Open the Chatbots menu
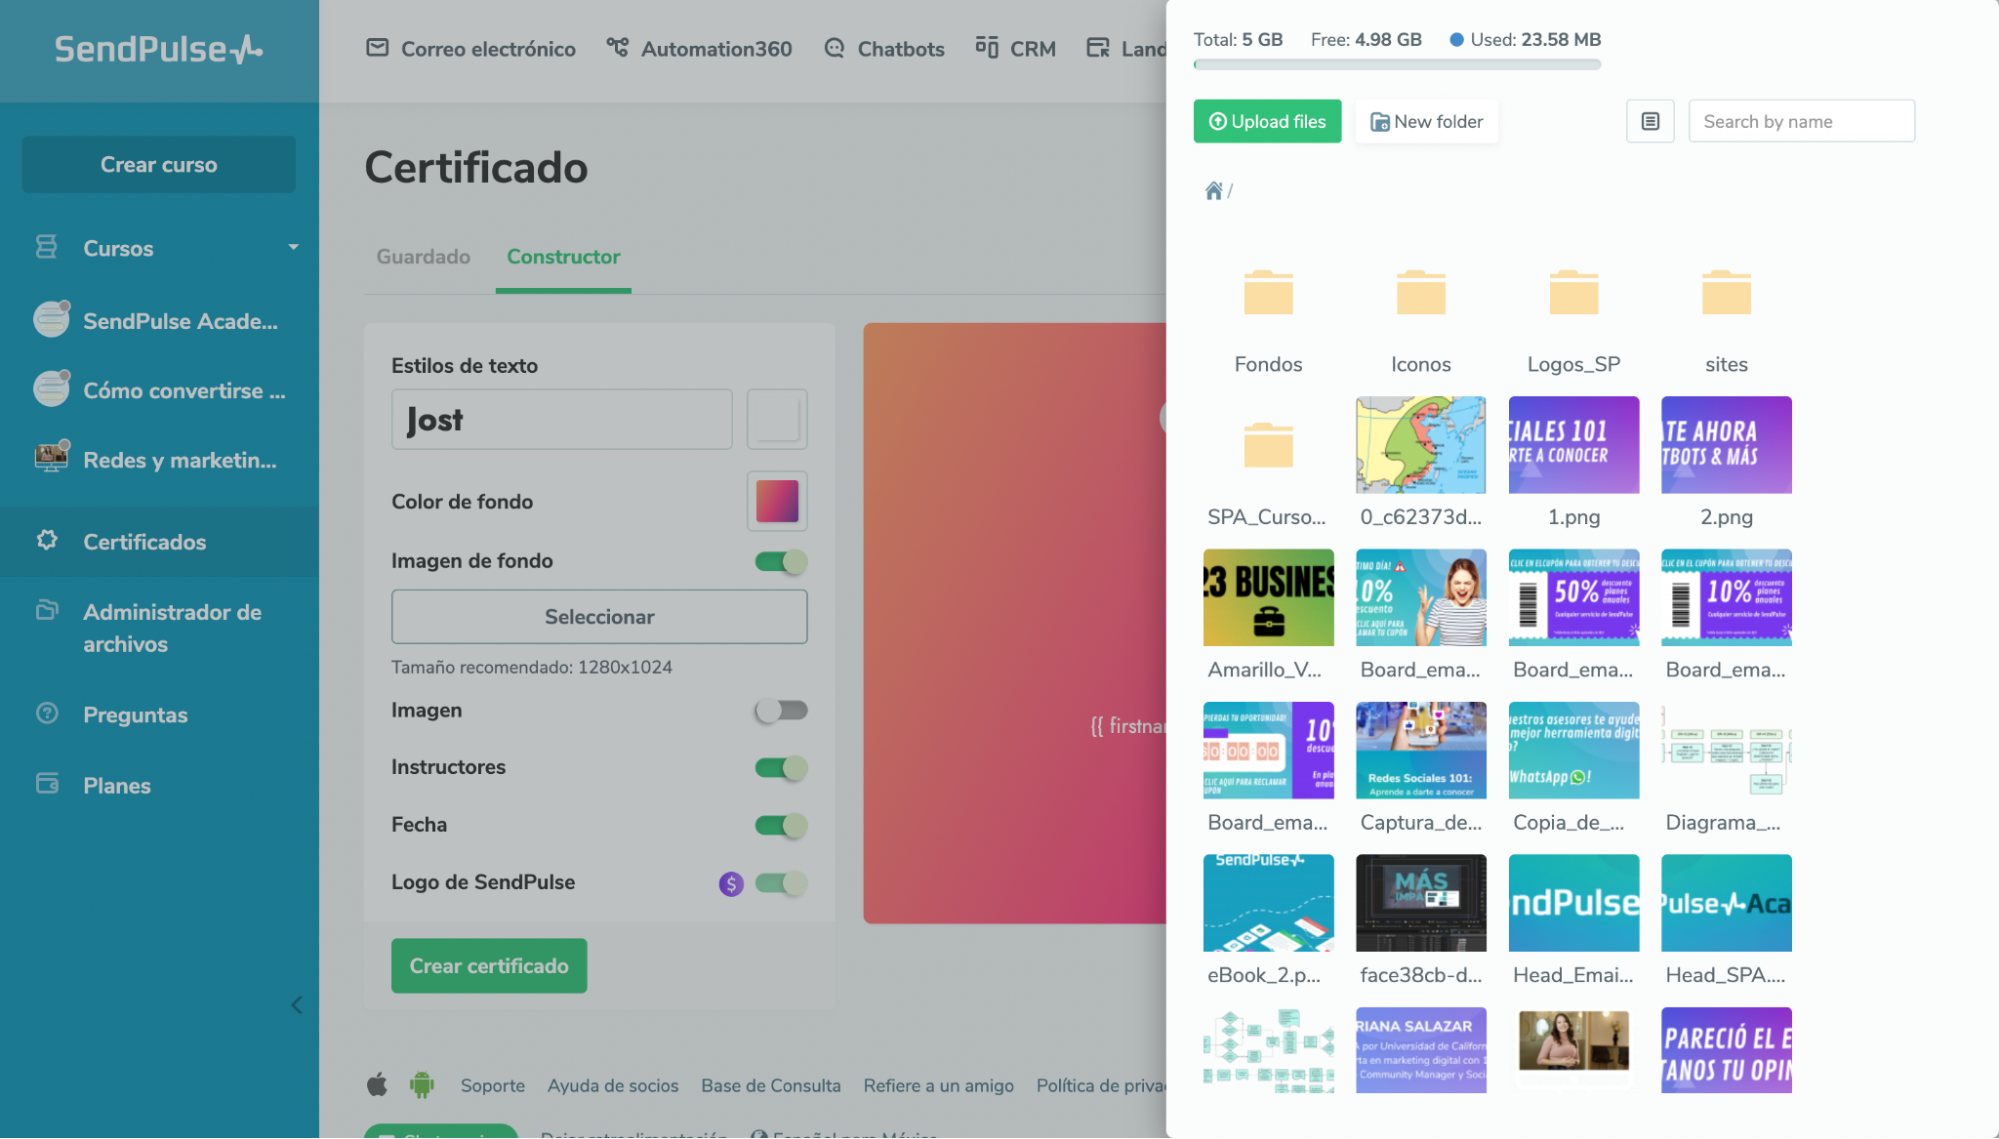 click(884, 48)
